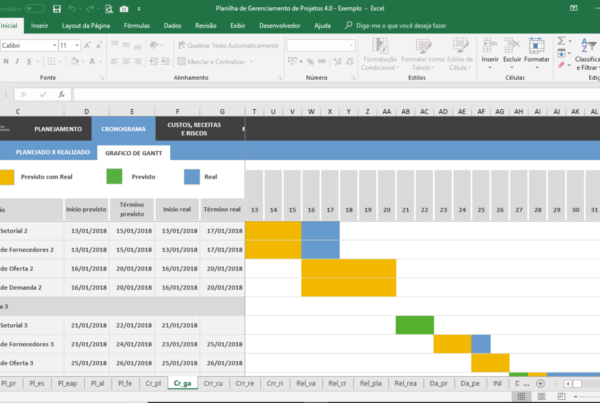The height and width of the screenshot is (403, 600).
Task: Click the Formatar cells button
Action: pyautogui.click(x=536, y=53)
